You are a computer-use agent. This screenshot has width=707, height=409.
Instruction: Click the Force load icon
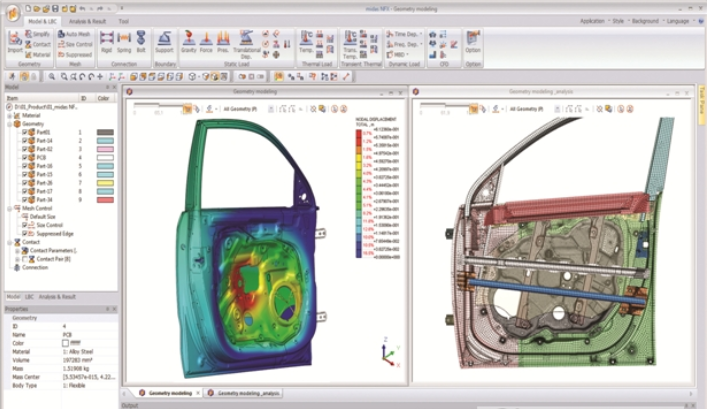206,41
